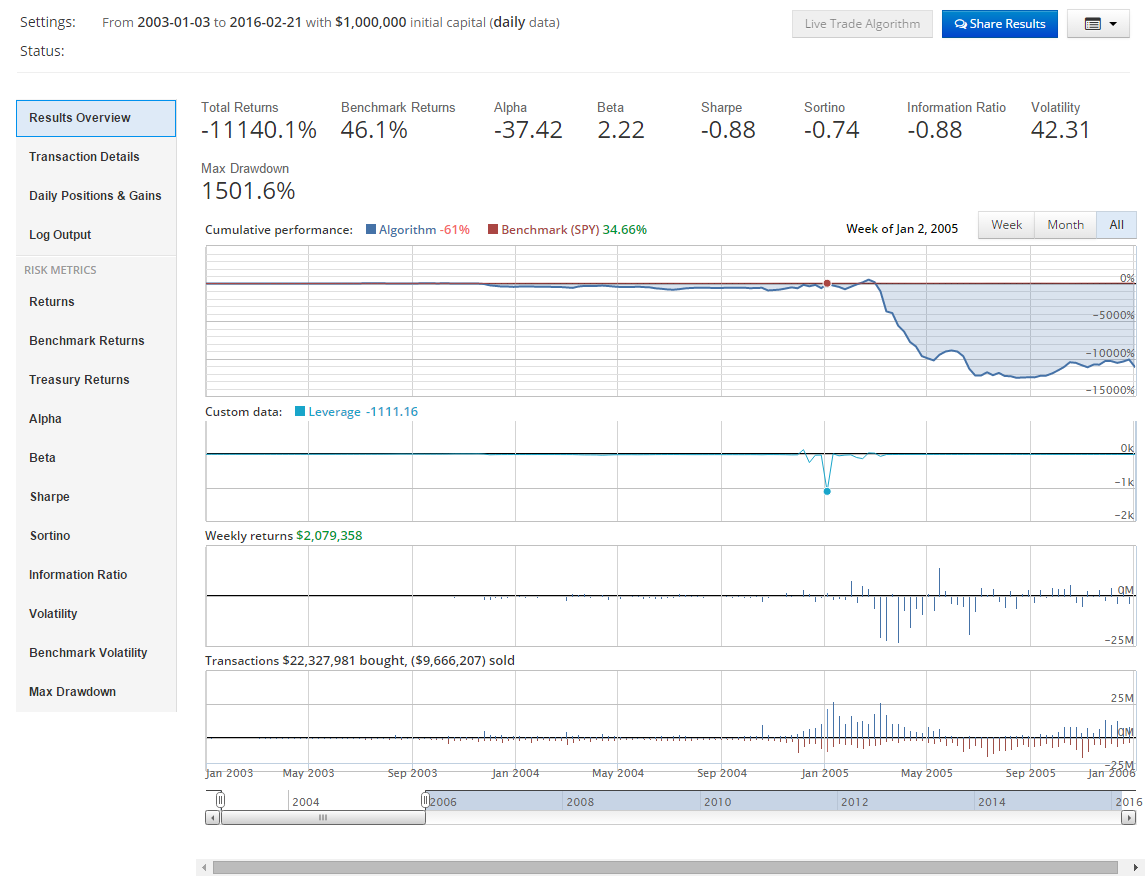Image resolution: width=1147 pixels, height=883 pixels.
Task: Open Transaction Details in sidebar
Action: tap(84, 157)
